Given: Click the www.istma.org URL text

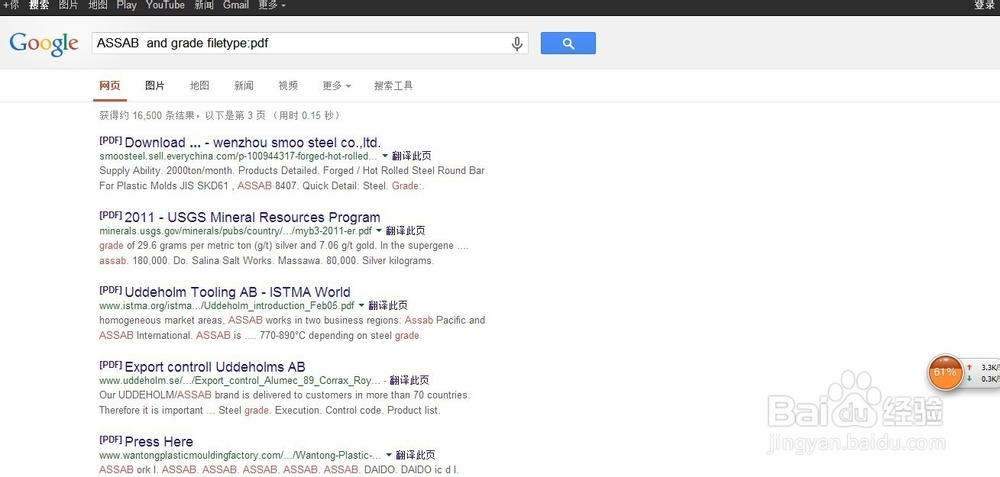Looking at the screenshot, I should point(226,305).
